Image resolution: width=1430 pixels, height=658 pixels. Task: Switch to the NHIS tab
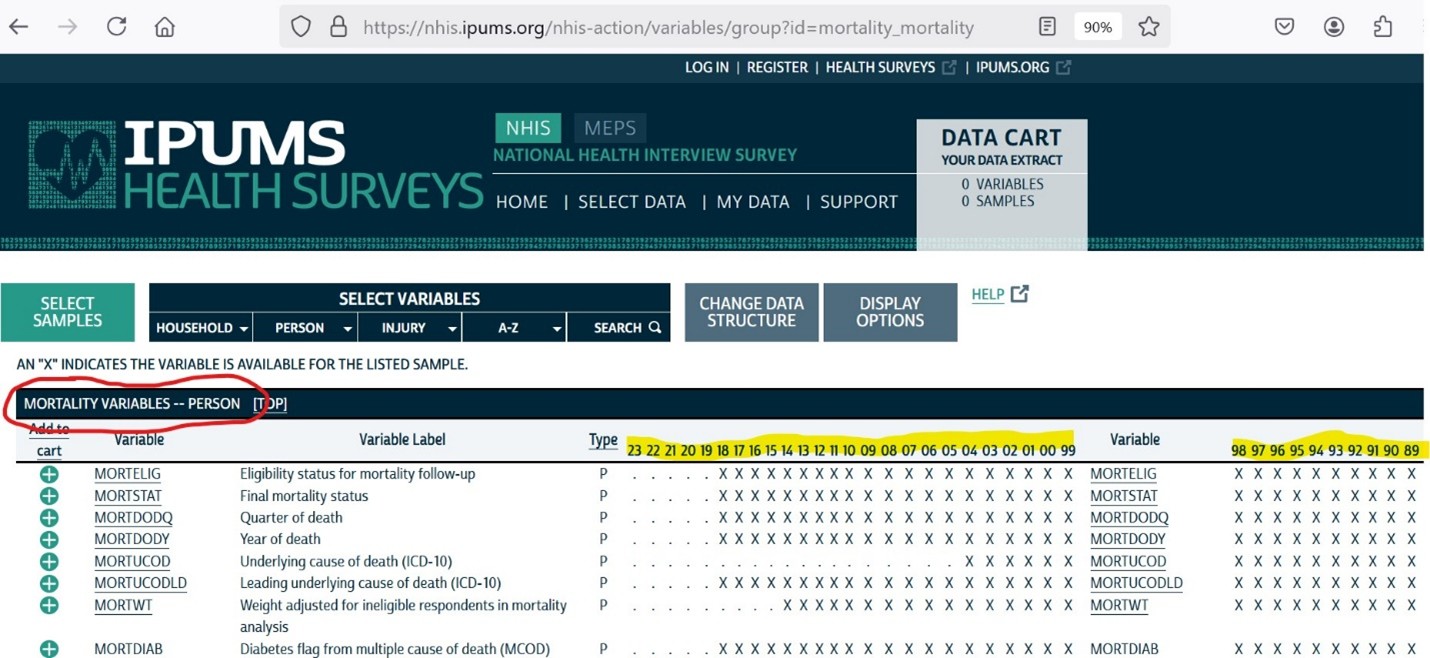point(528,128)
